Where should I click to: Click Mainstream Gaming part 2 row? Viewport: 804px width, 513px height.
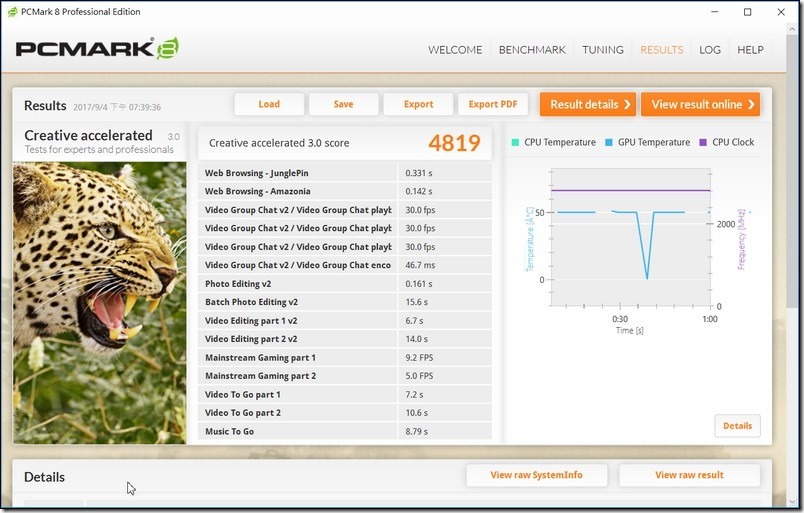tap(345, 376)
